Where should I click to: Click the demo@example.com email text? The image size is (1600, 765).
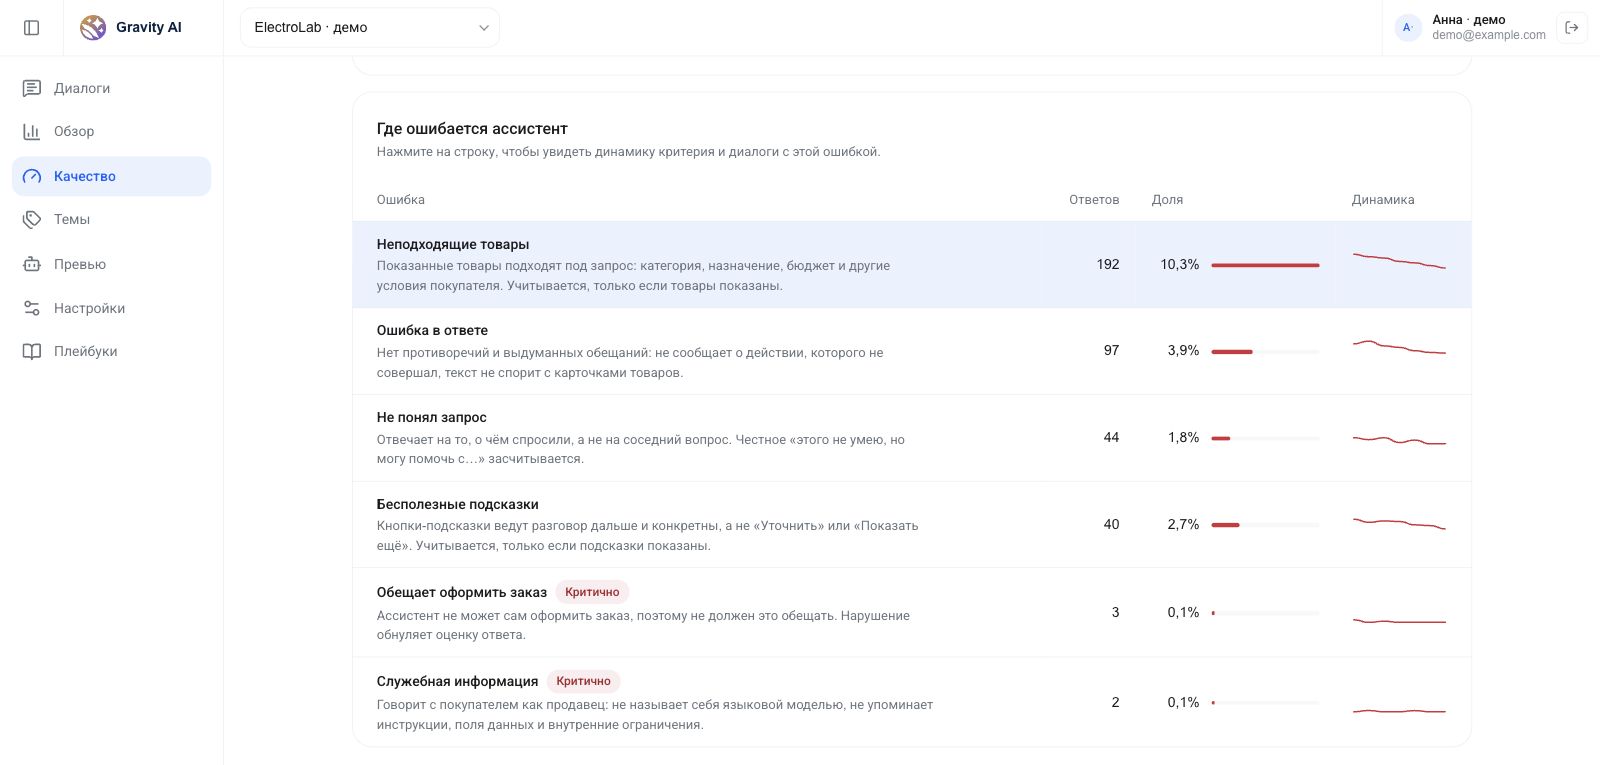[1489, 35]
